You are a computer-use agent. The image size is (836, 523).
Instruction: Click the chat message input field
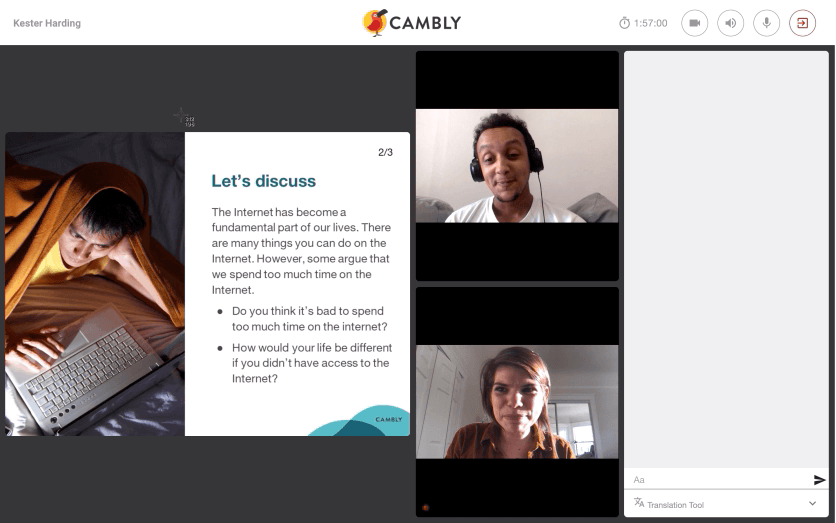tap(720, 480)
